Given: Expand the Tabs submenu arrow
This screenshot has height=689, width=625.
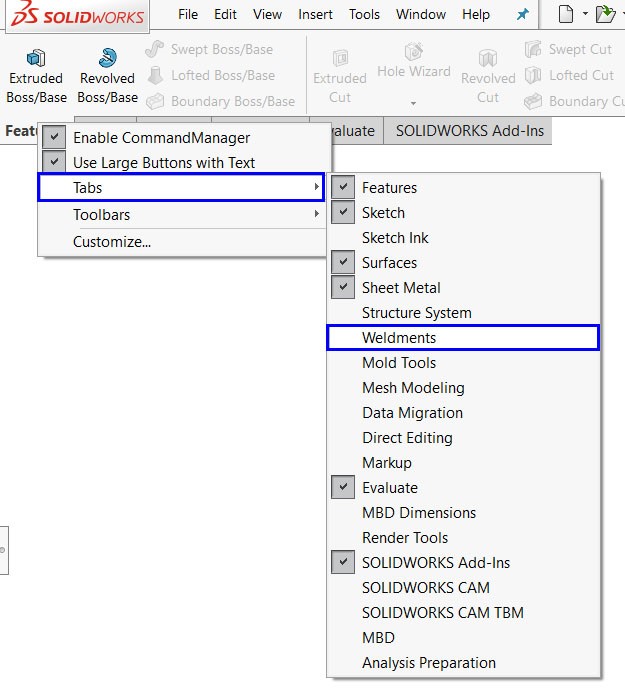Looking at the screenshot, I should coord(316,187).
